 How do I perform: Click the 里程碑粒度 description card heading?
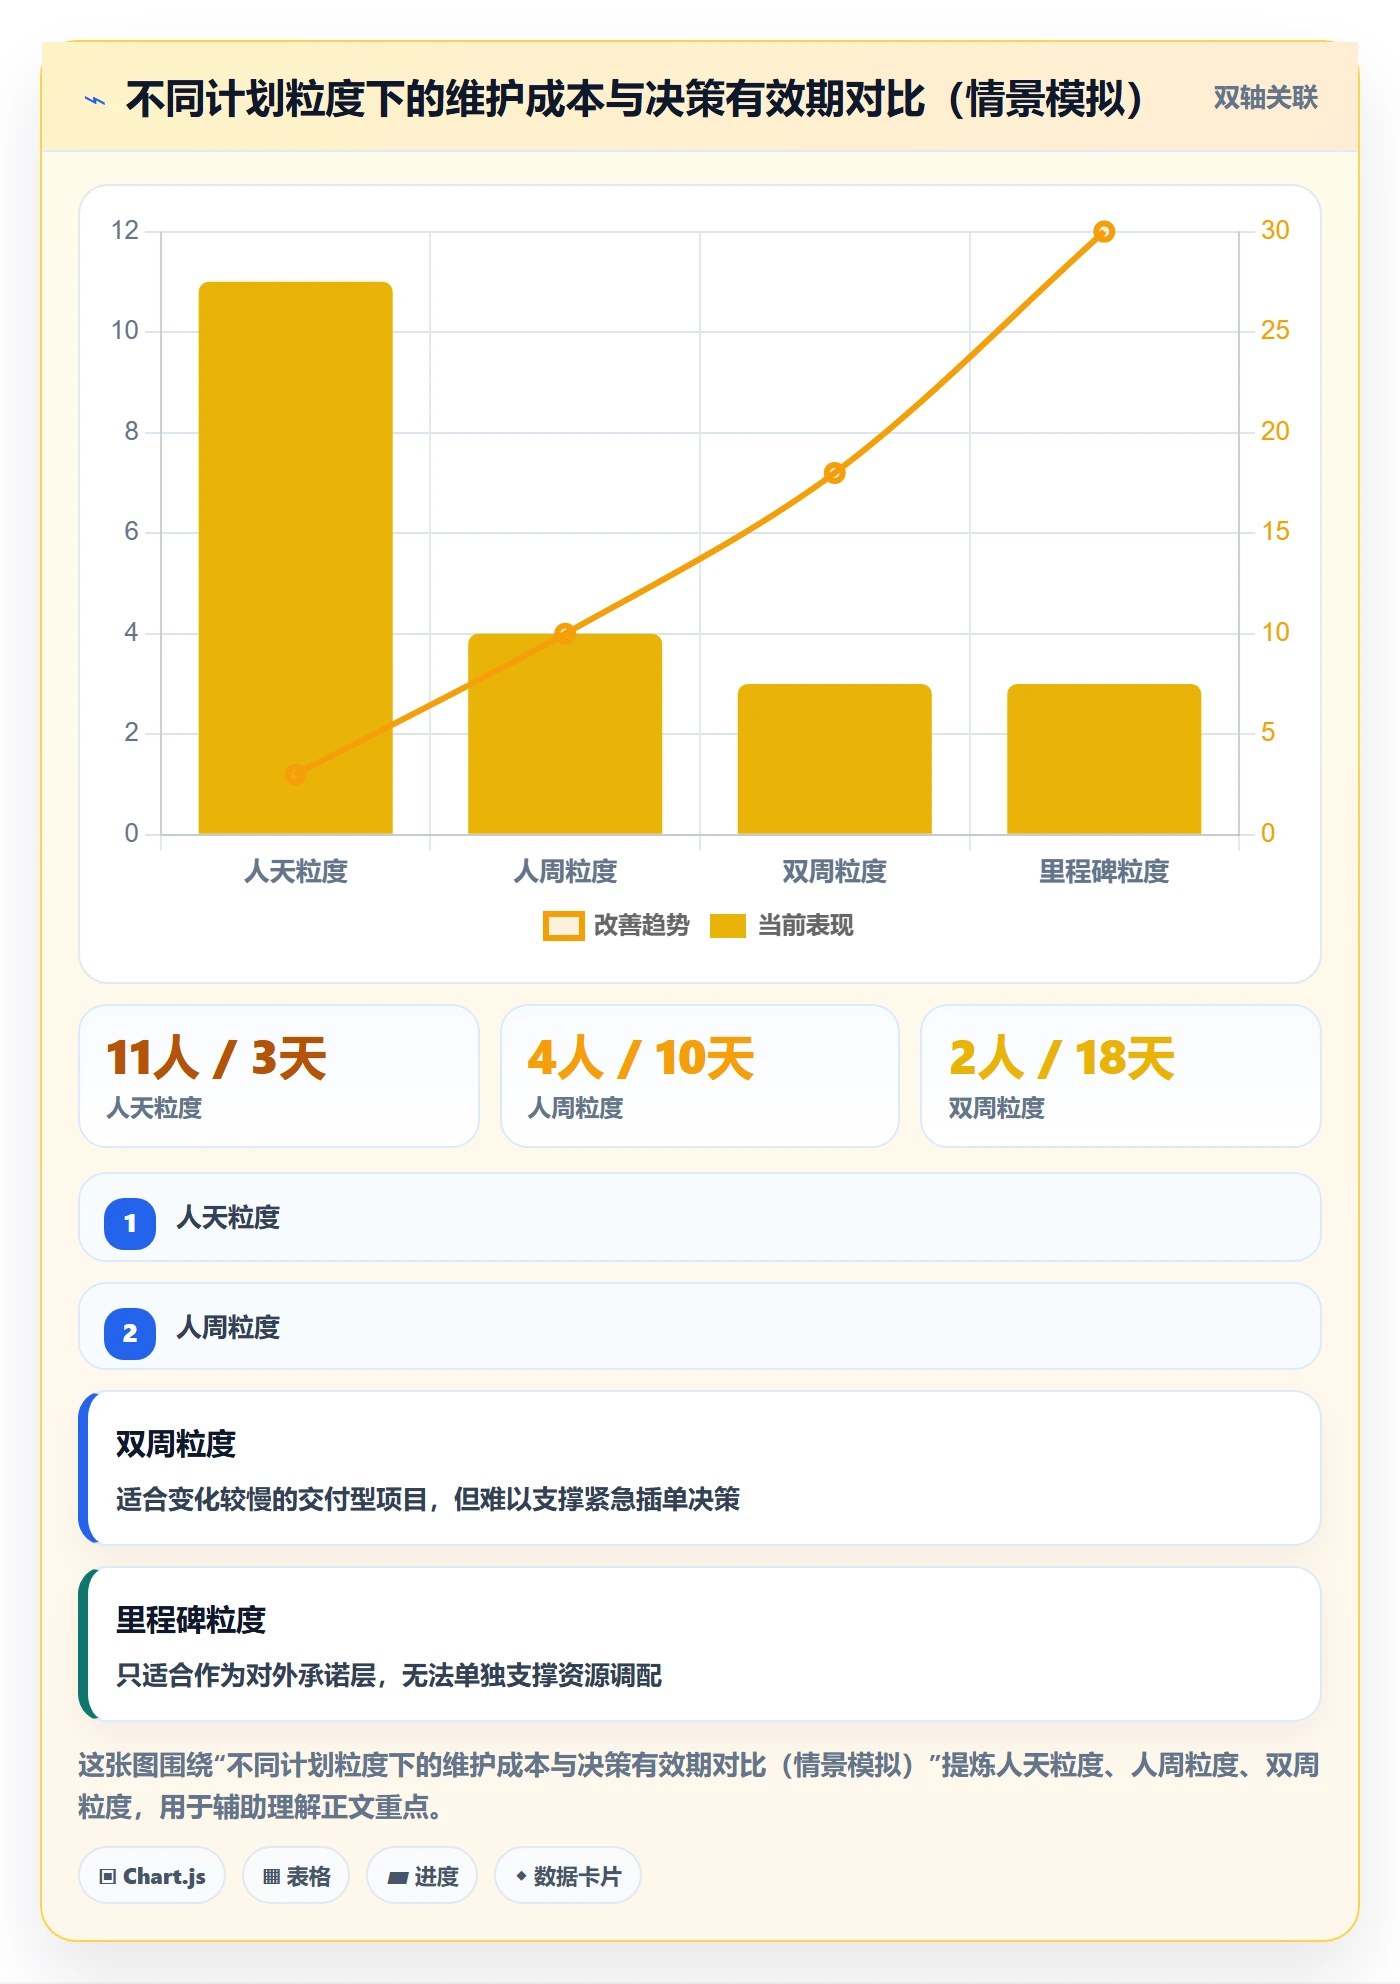click(x=191, y=1620)
